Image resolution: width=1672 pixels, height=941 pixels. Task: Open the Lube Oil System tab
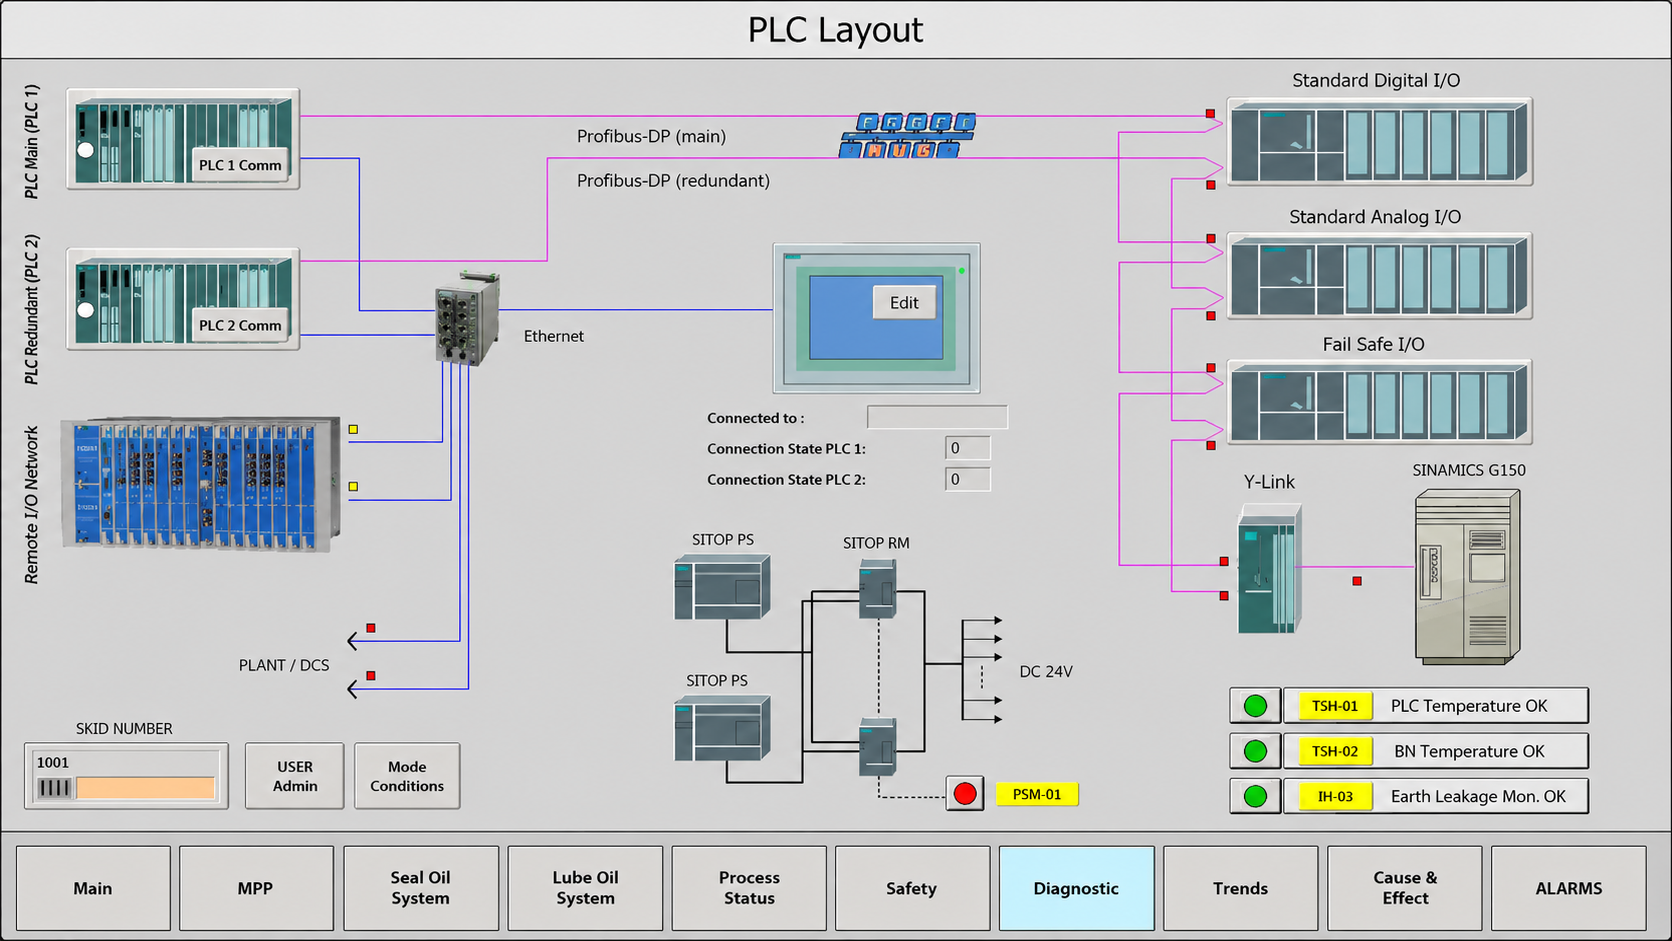(x=585, y=888)
